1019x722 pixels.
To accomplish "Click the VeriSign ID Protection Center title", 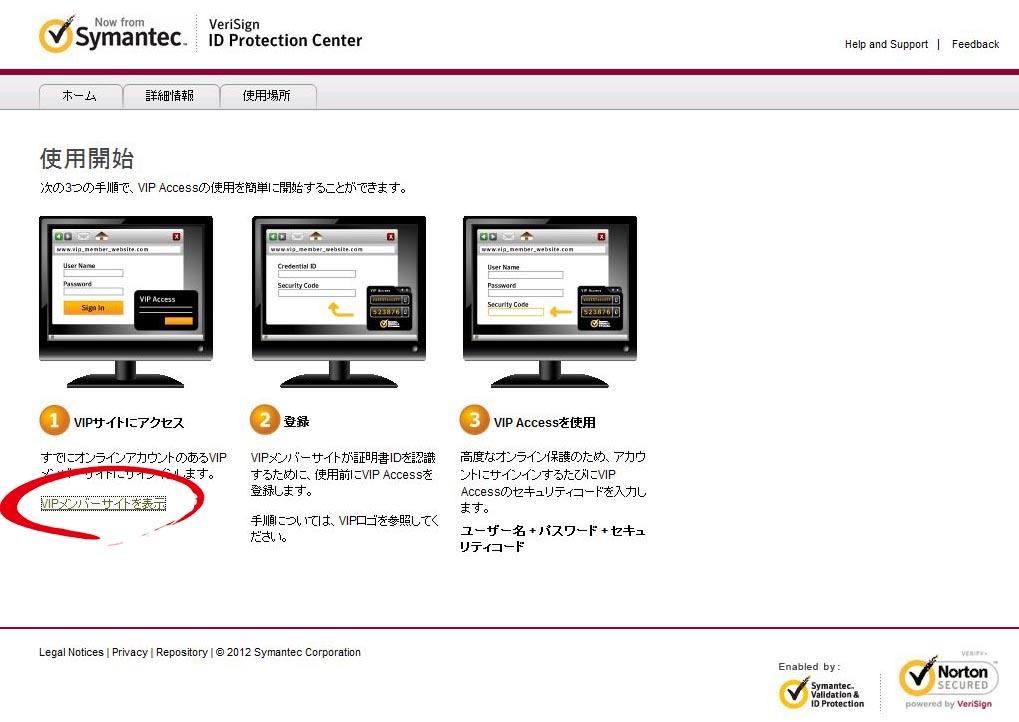I will (x=285, y=33).
